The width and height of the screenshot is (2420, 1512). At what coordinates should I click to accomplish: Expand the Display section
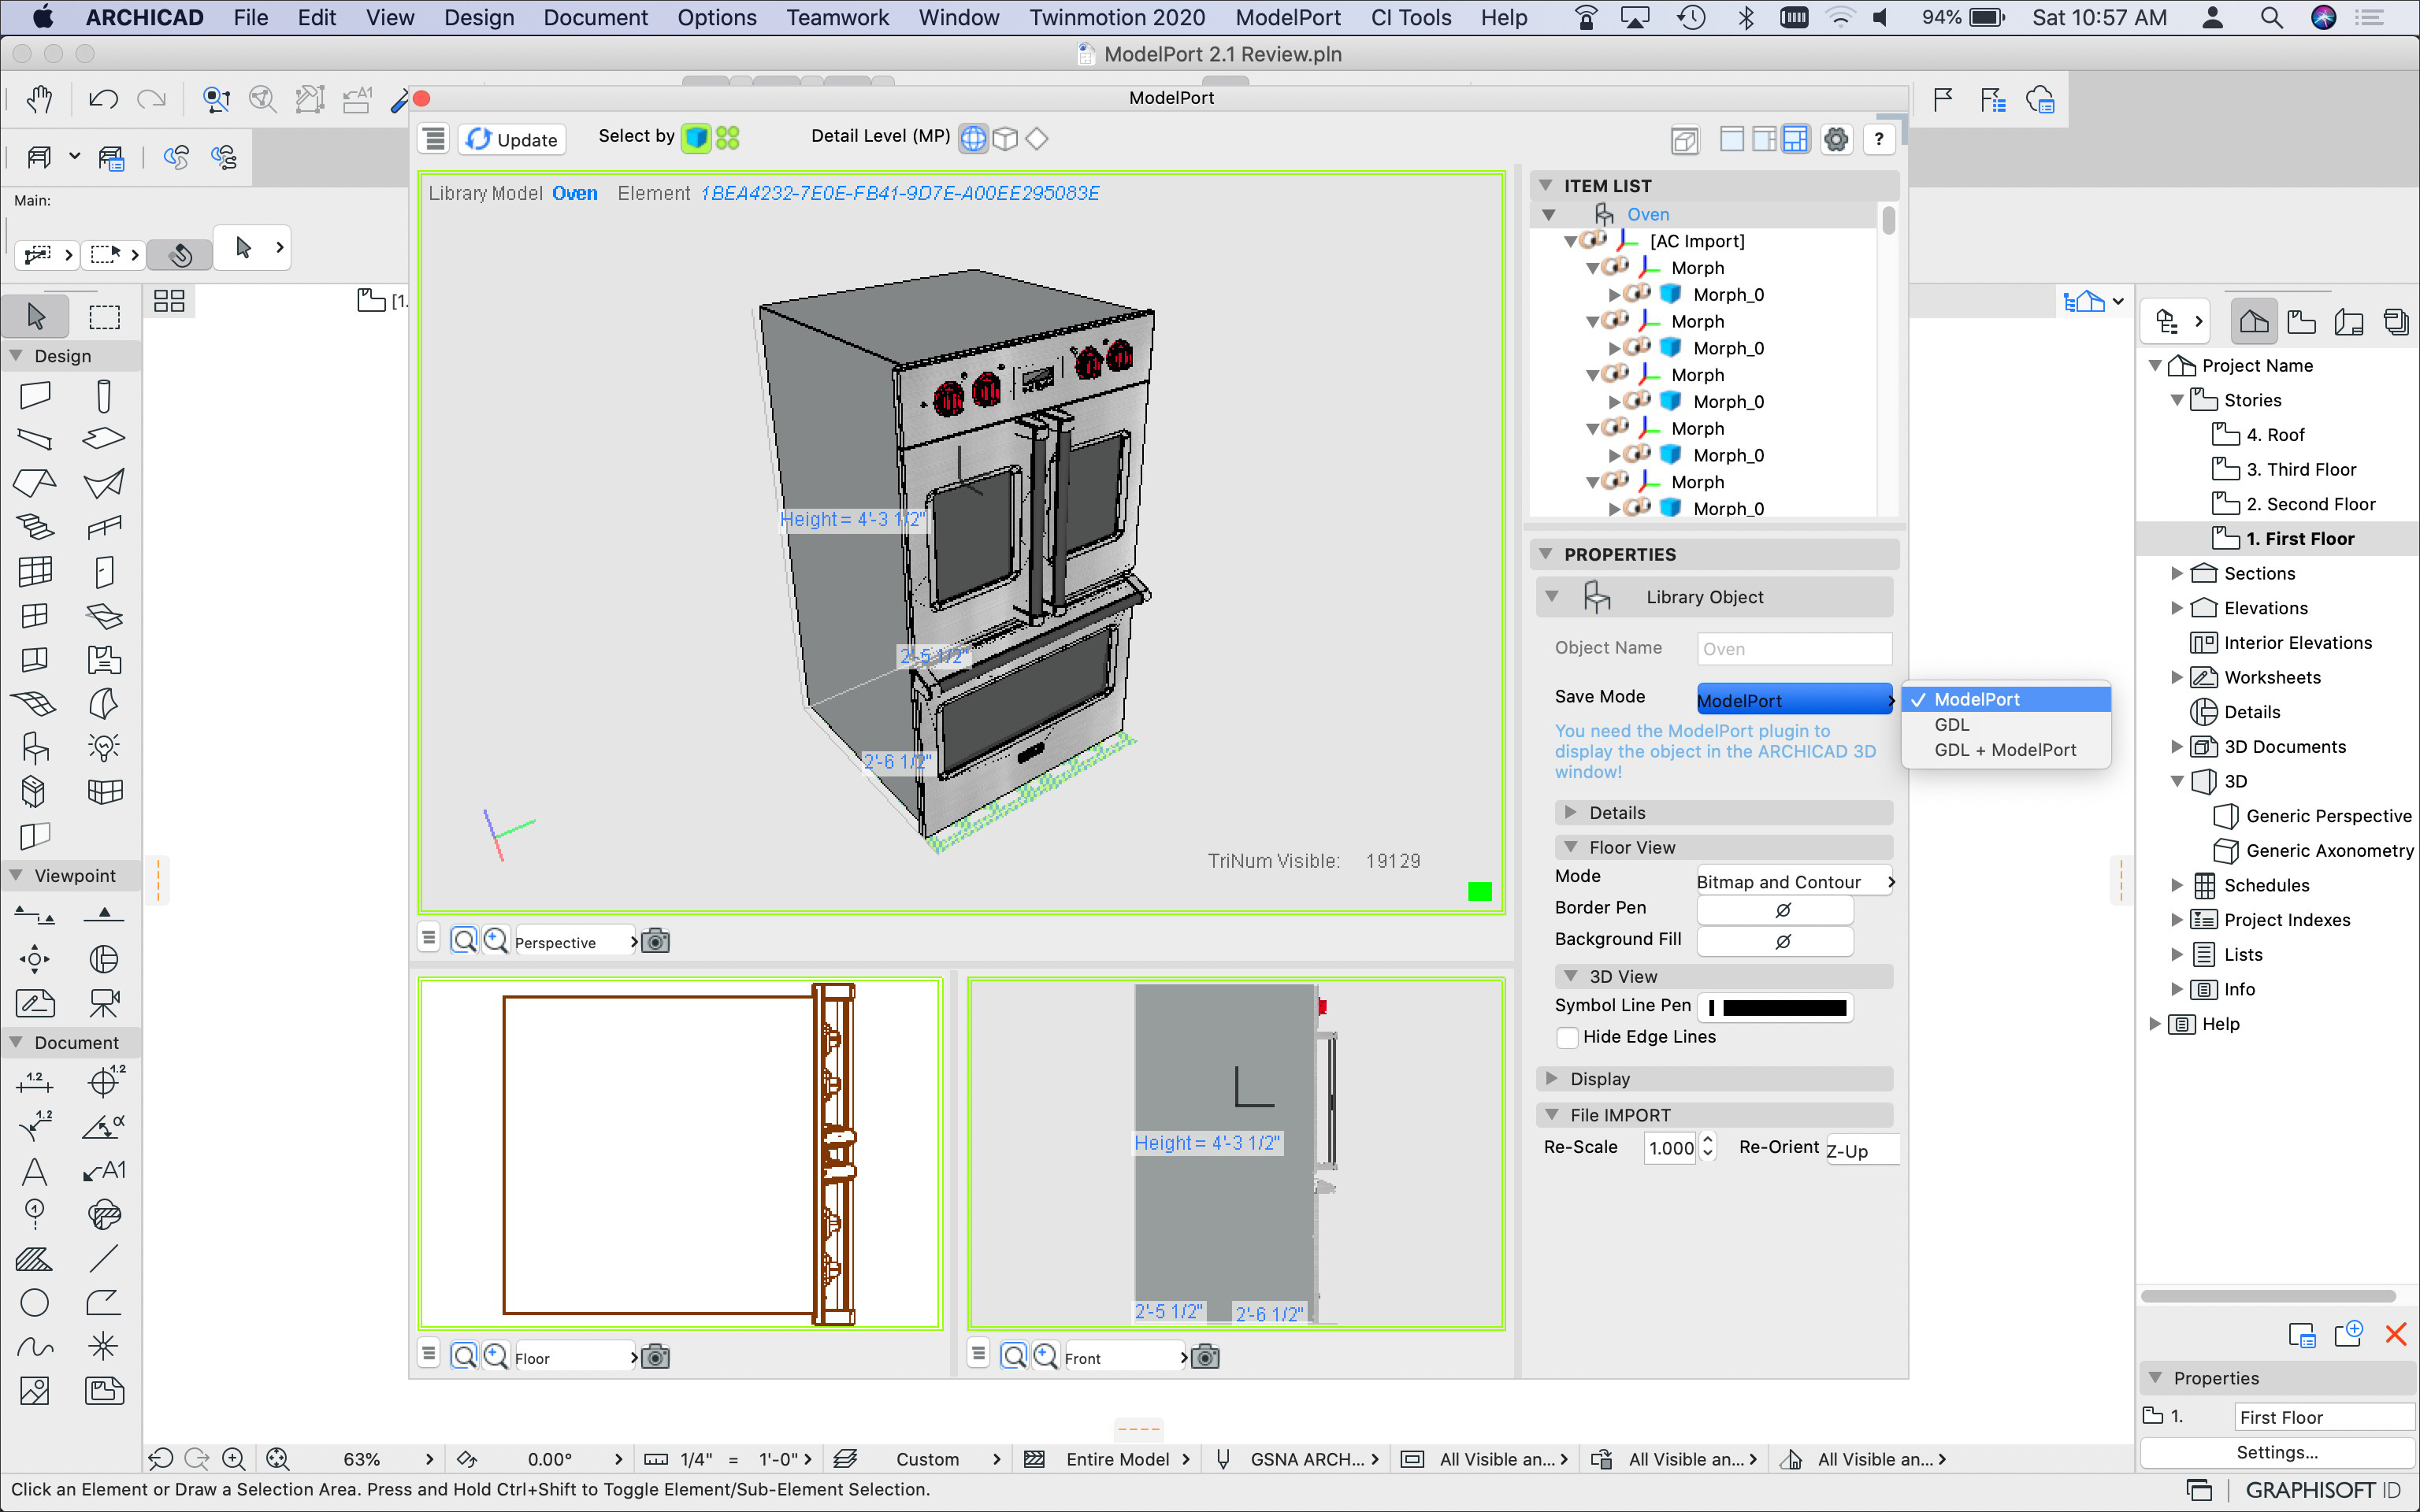pos(1551,1078)
